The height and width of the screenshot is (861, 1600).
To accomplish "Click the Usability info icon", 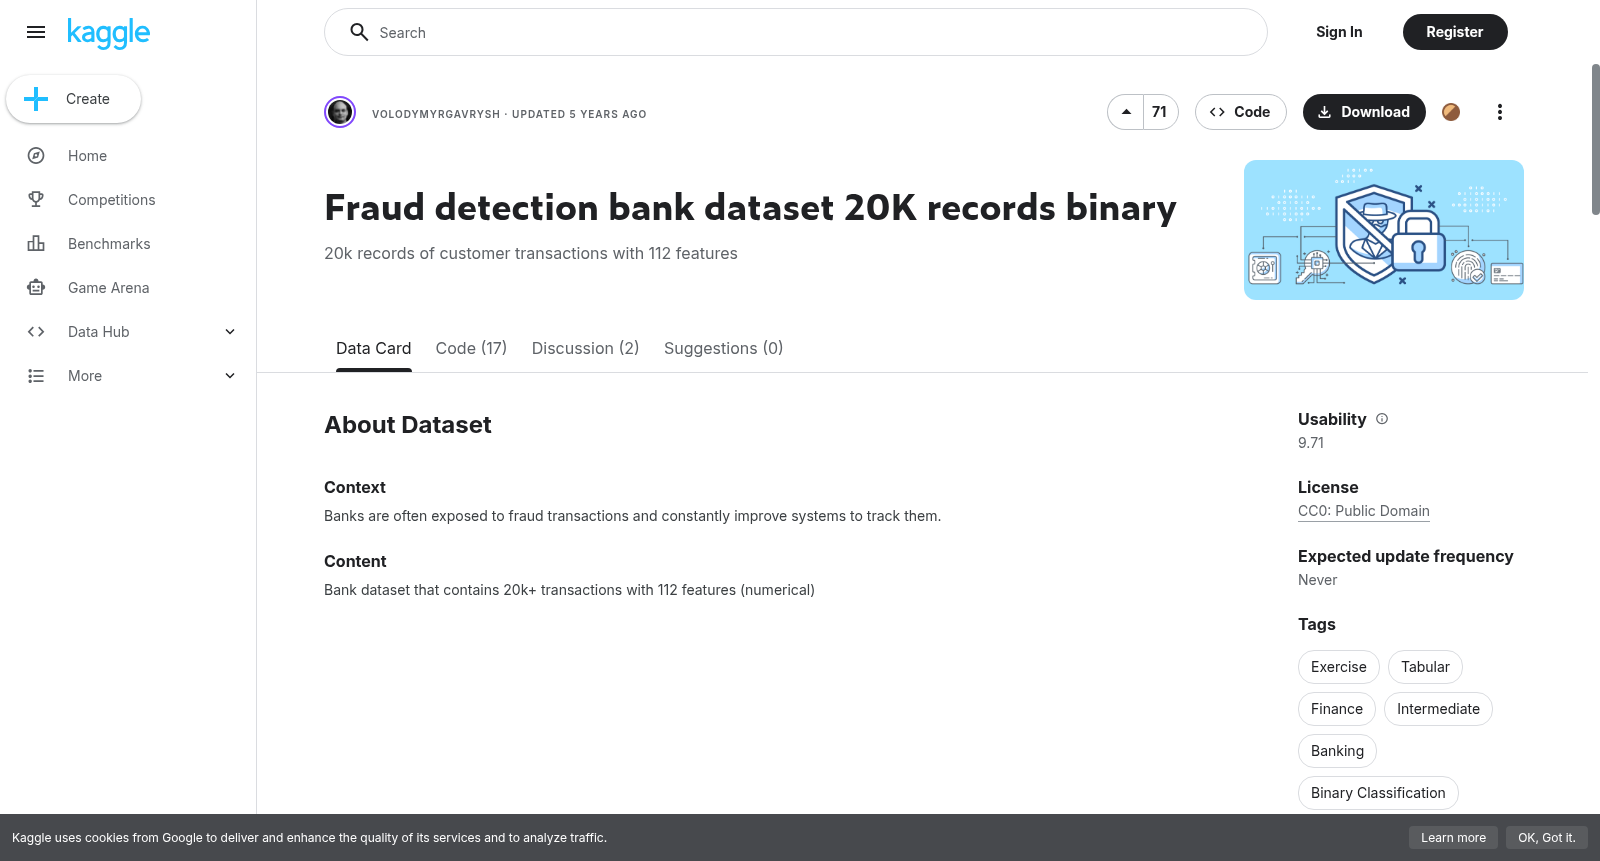I will (x=1382, y=419).
